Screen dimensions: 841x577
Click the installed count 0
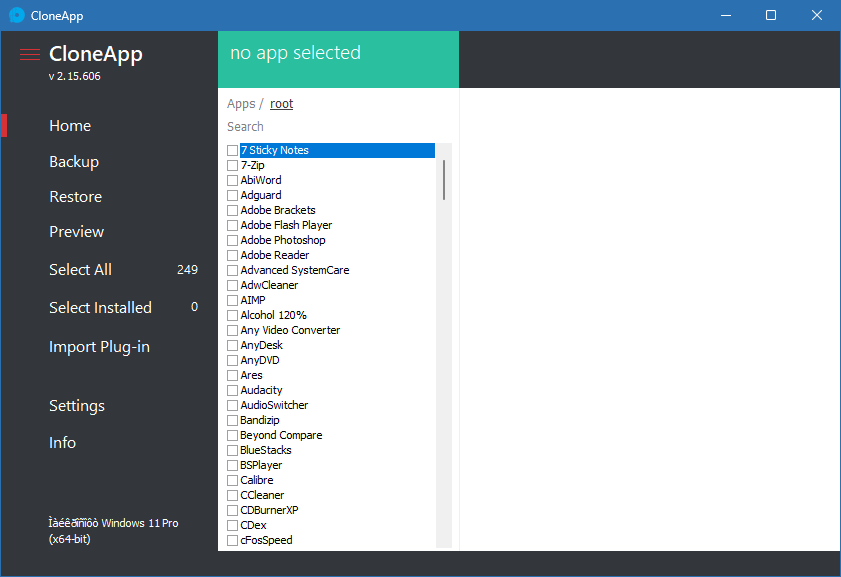click(194, 307)
